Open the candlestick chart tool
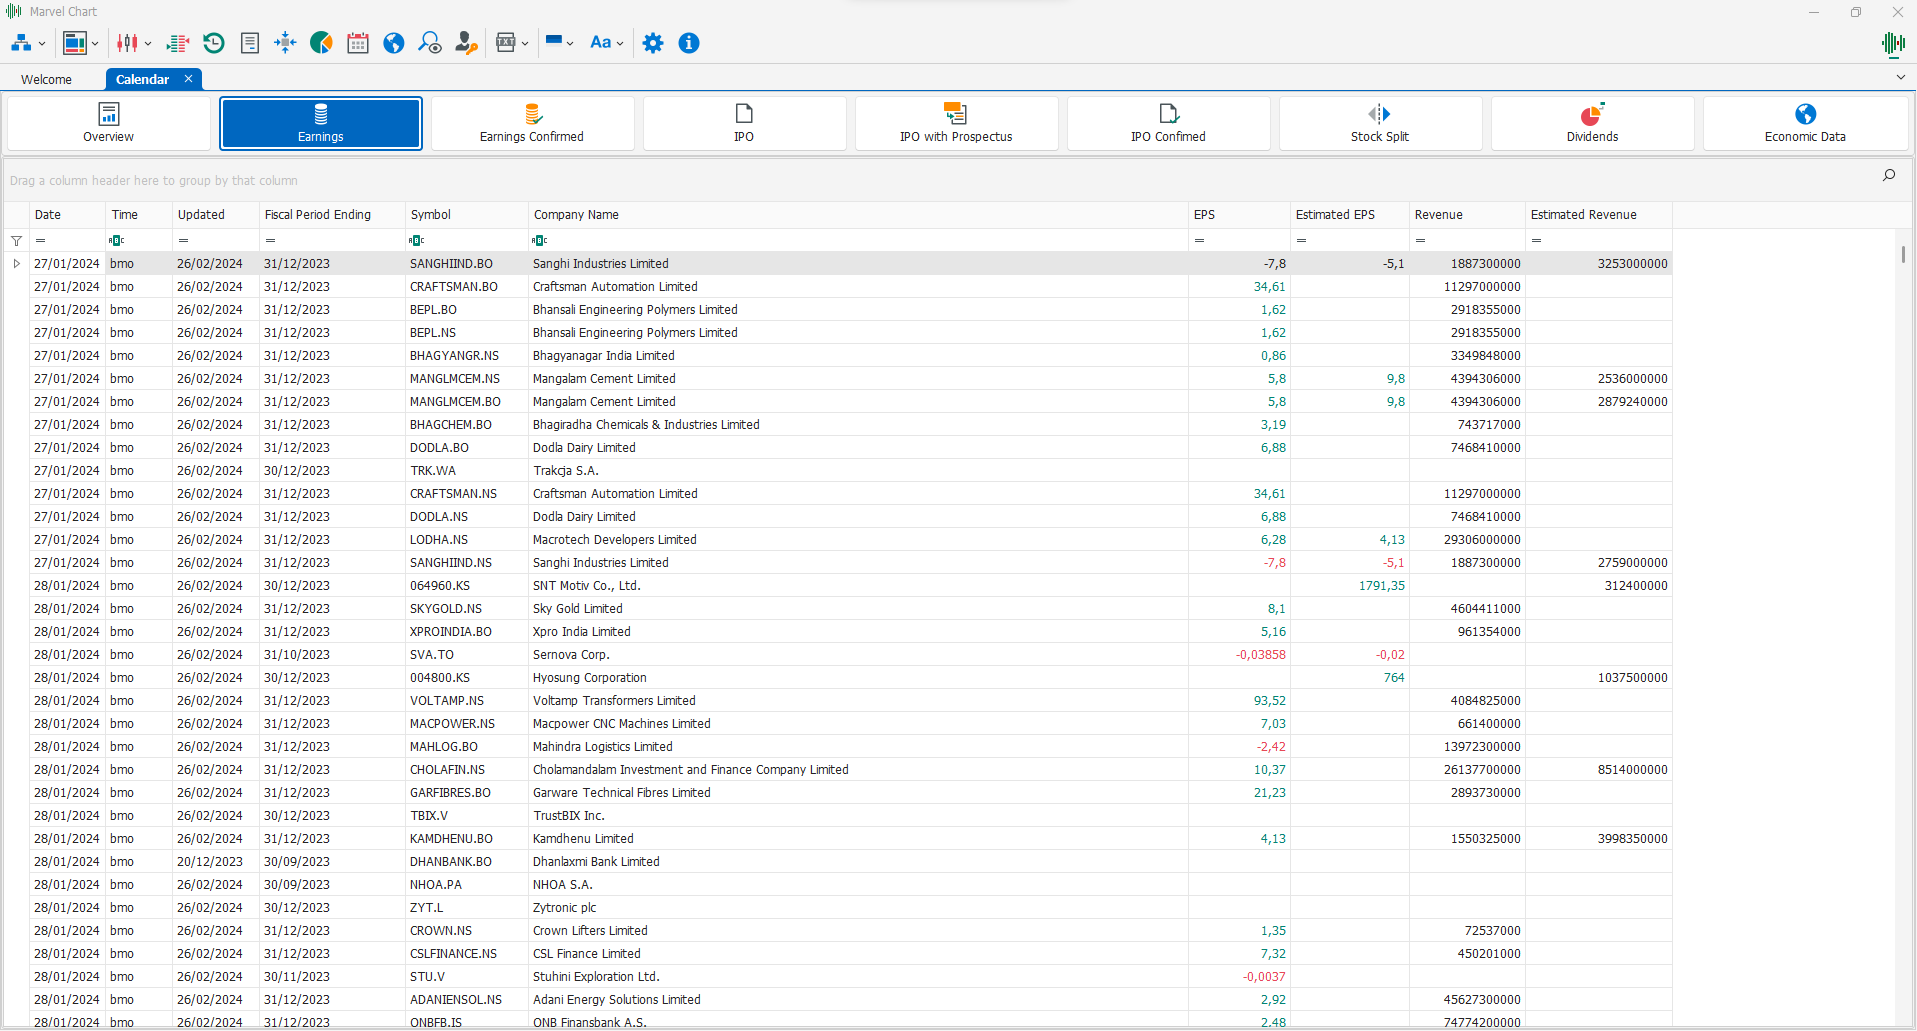Screen dimensions: 1917x1031 [128, 43]
